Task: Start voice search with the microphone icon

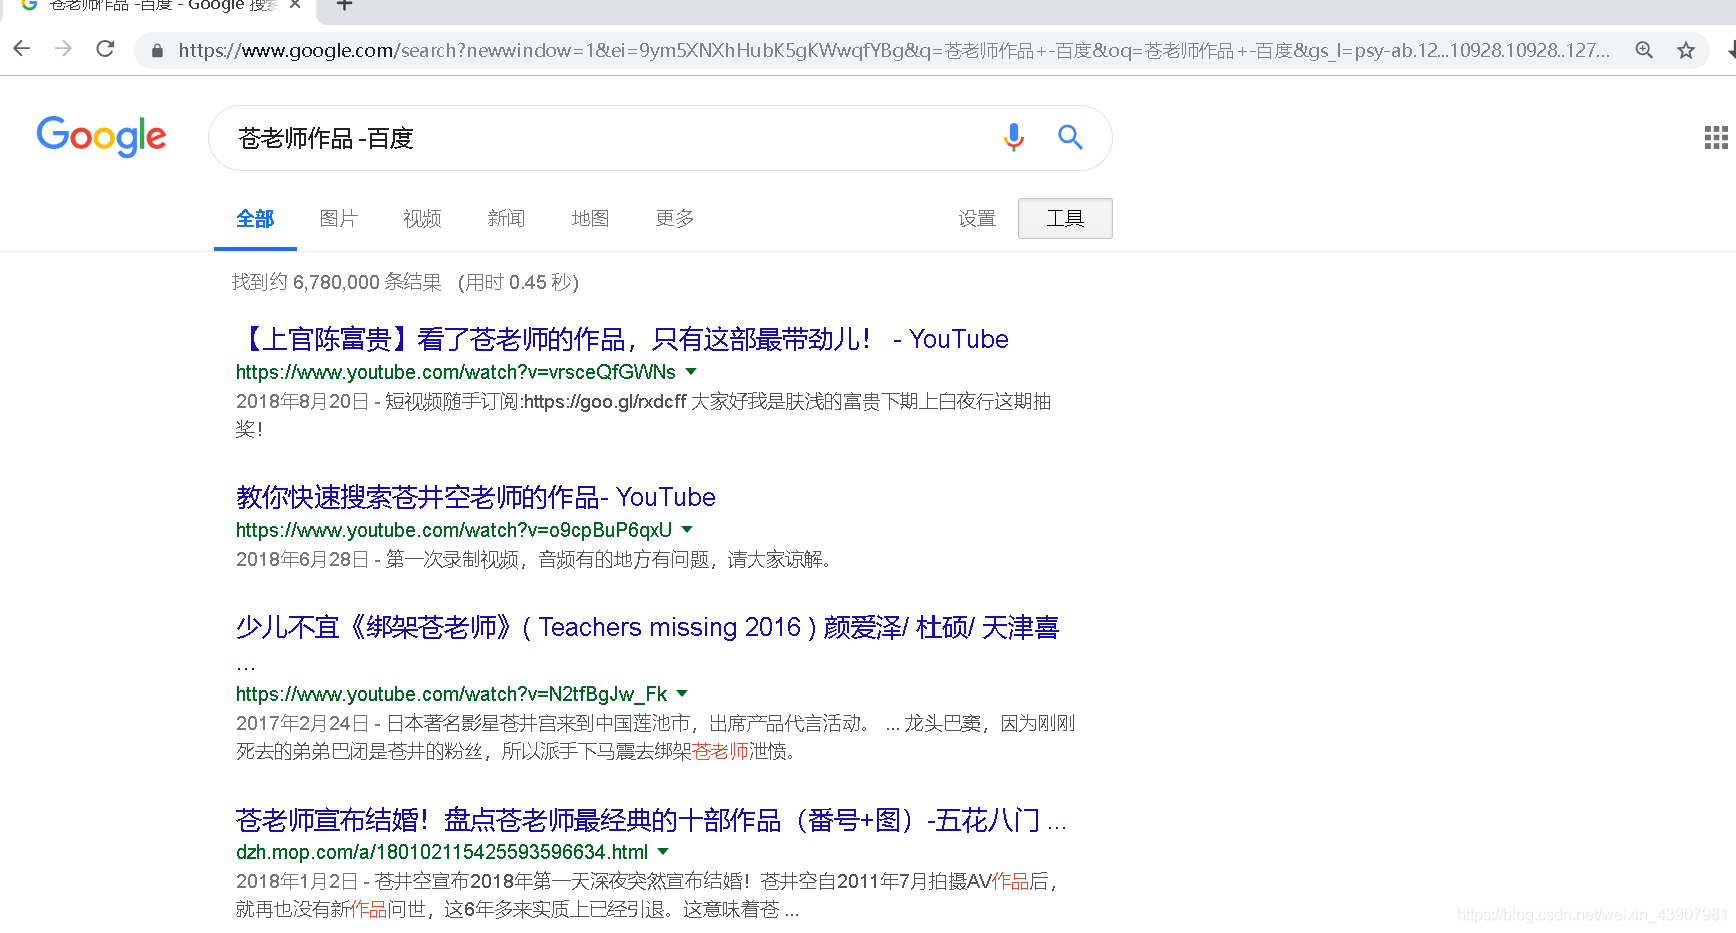Action: coord(1014,137)
